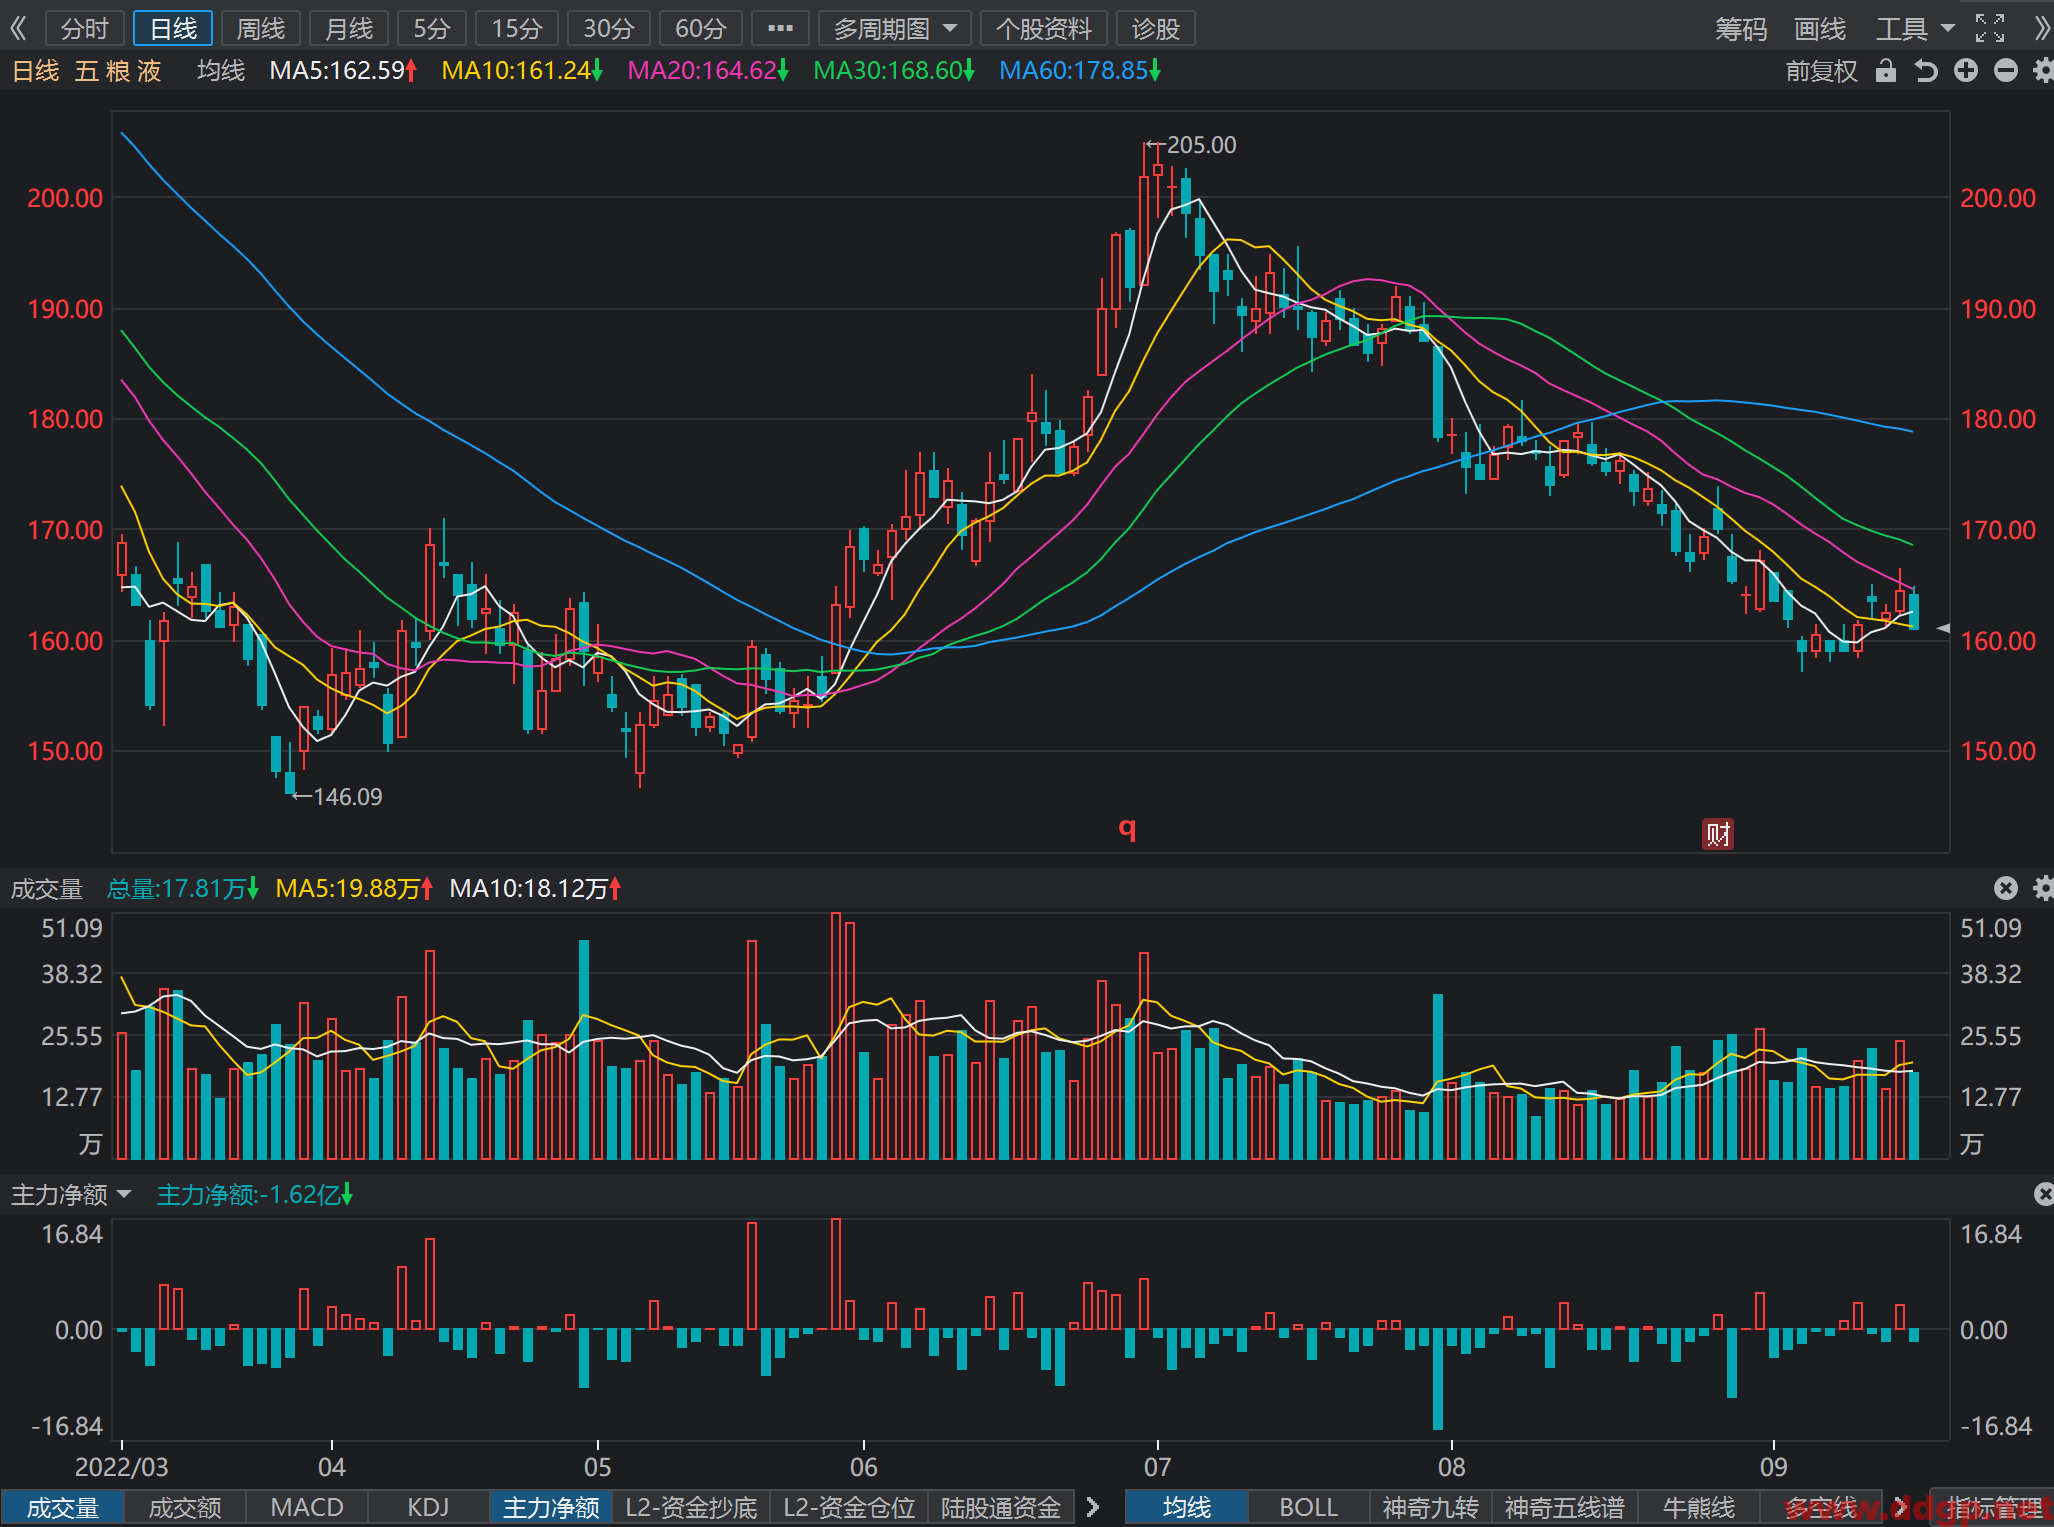Open main chart settings gear
Image resolution: width=2054 pixels, height=1527 pixels.
click(2043, 70)
